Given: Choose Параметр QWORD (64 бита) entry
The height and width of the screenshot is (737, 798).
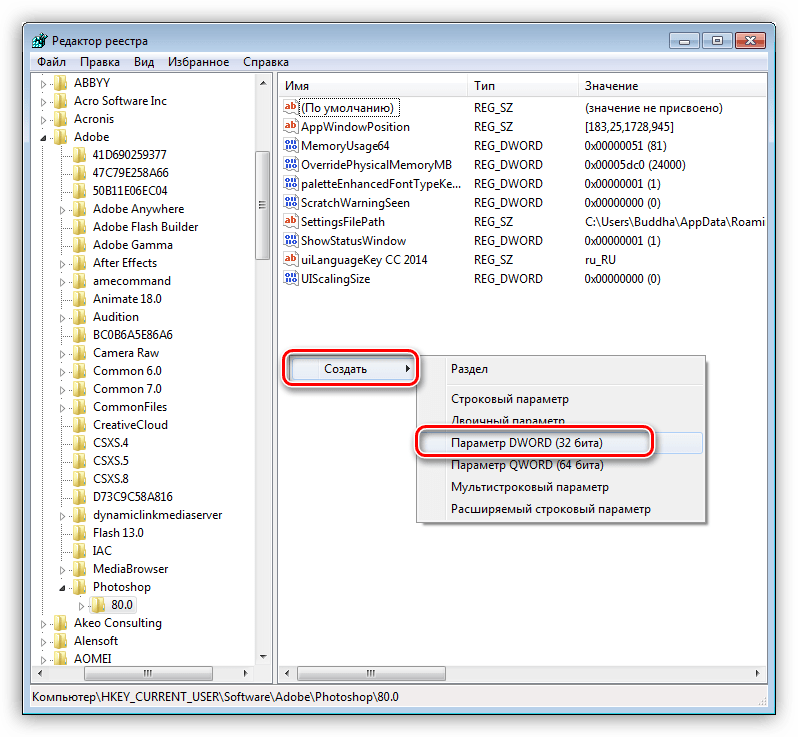Looking at the screenshot, I should 561,465.
